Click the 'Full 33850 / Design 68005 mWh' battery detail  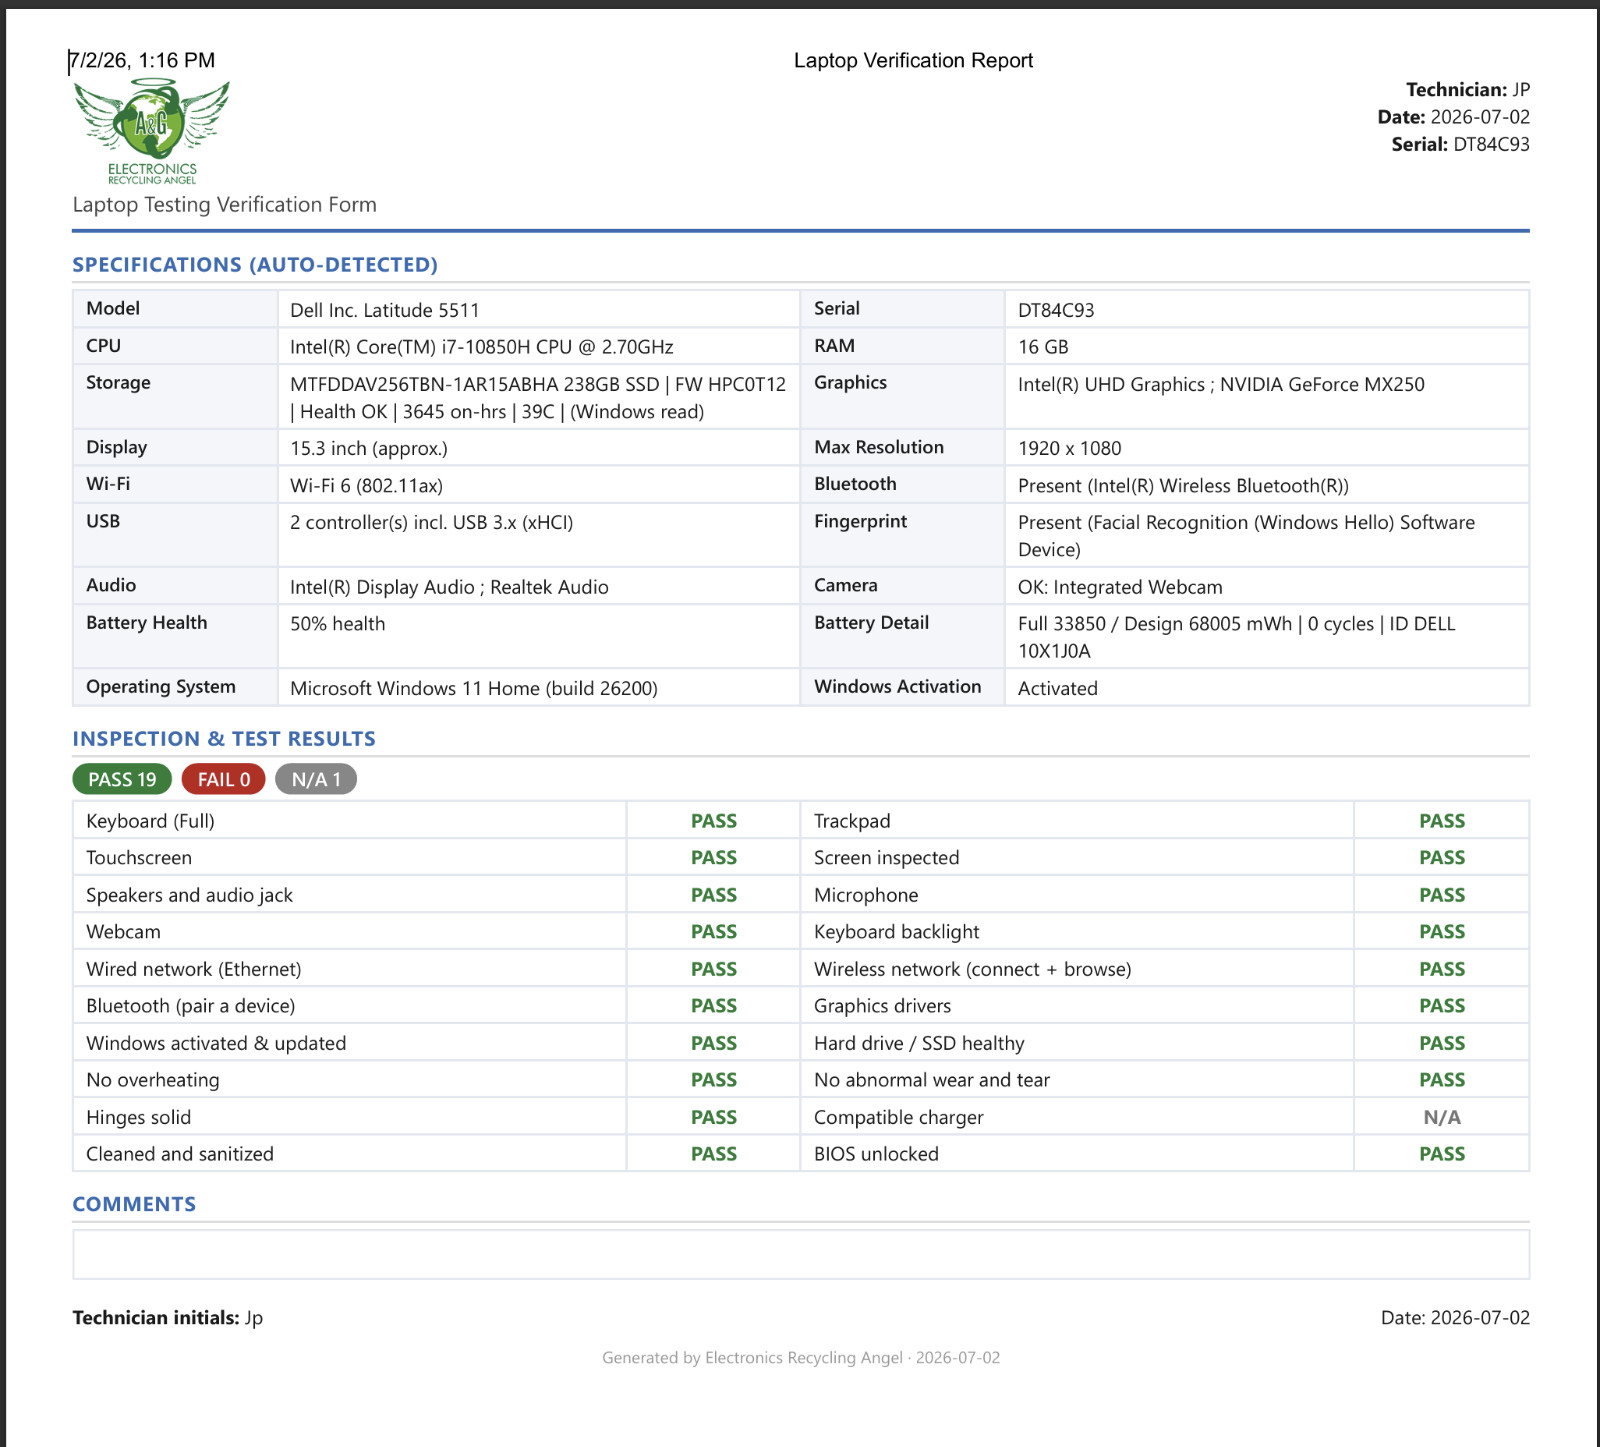1155,624
